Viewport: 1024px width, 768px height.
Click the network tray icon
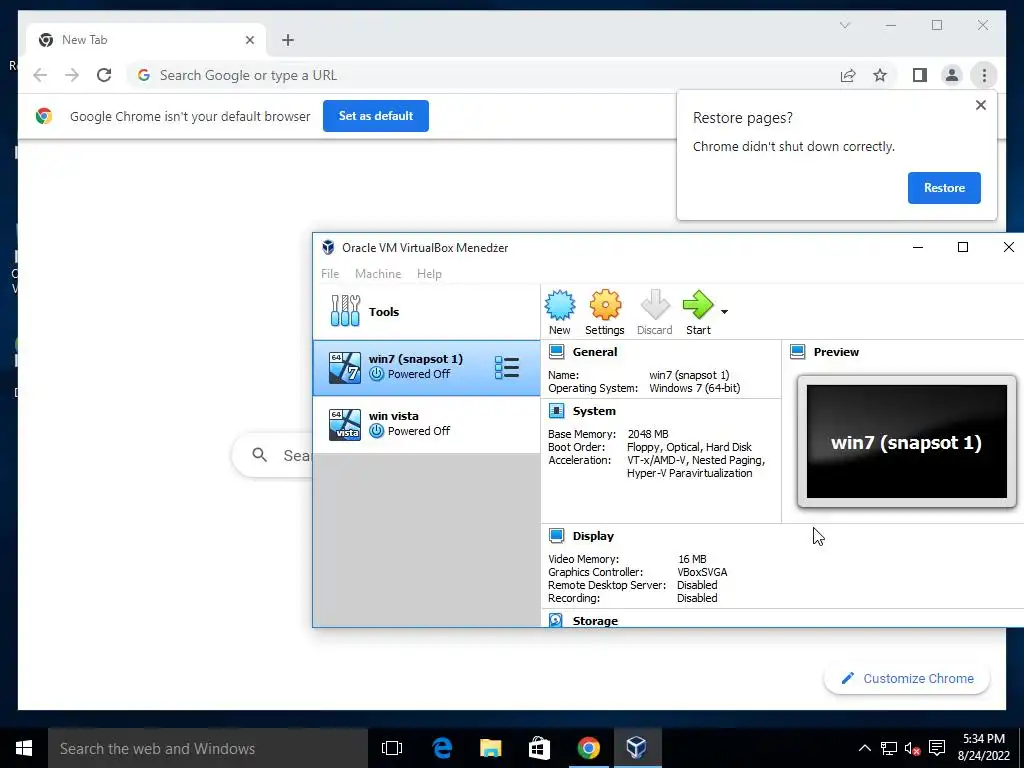888,748
